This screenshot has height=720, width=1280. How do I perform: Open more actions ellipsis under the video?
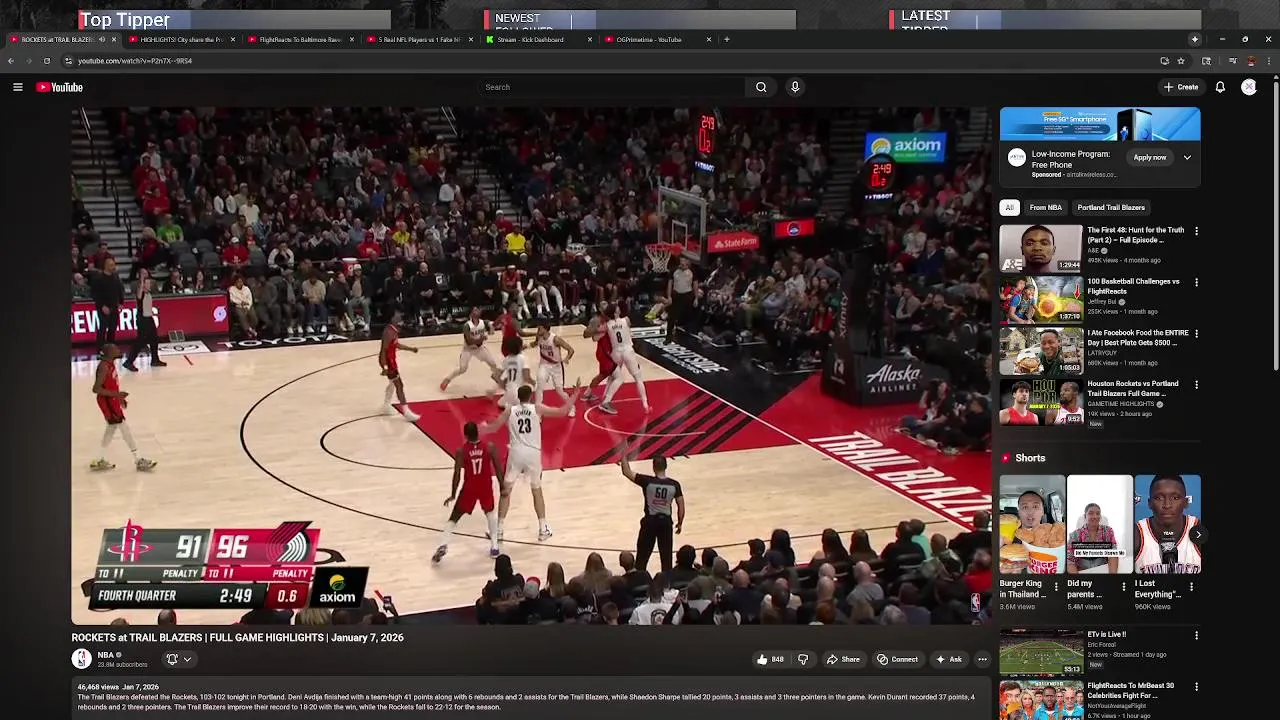pyautogui.click(x=982, y=659)
